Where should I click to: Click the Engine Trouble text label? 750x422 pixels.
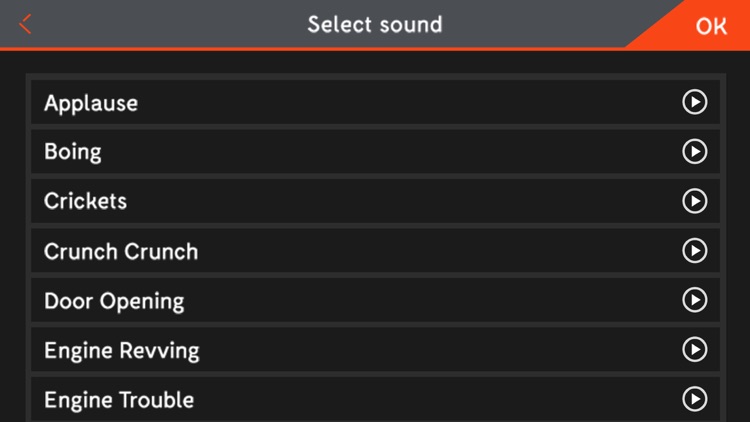point(119,400)
